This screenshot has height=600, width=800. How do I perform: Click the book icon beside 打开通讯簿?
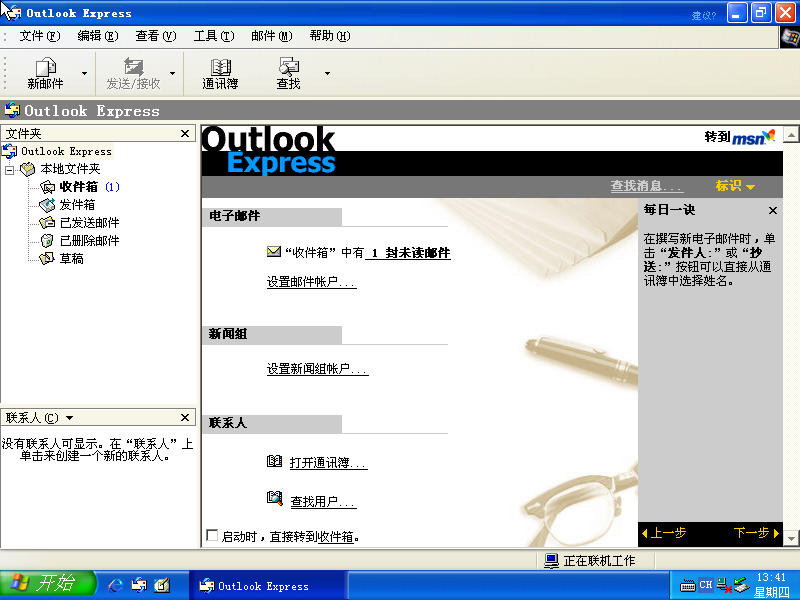tap(274, 461)
